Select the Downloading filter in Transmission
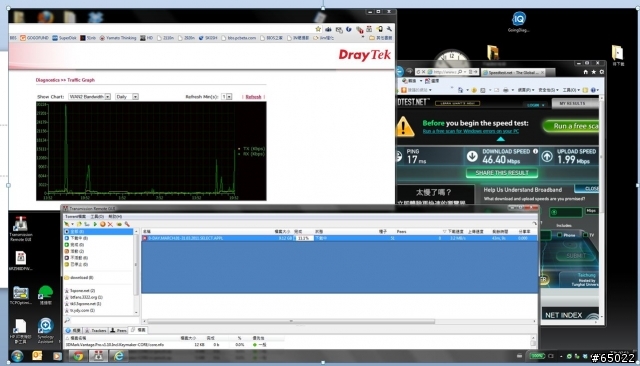This screenshot has width=640, height=366. coord(98,238)
